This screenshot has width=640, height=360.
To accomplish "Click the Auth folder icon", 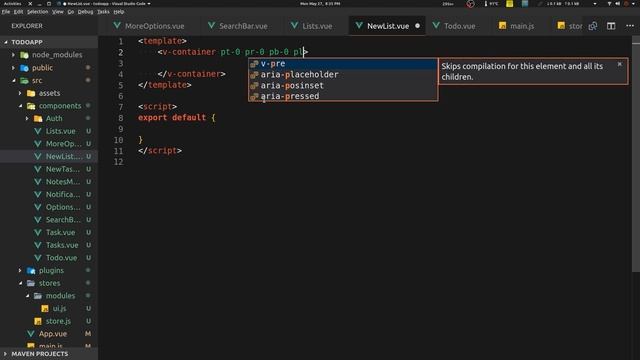I will click(x=38, y=118).
